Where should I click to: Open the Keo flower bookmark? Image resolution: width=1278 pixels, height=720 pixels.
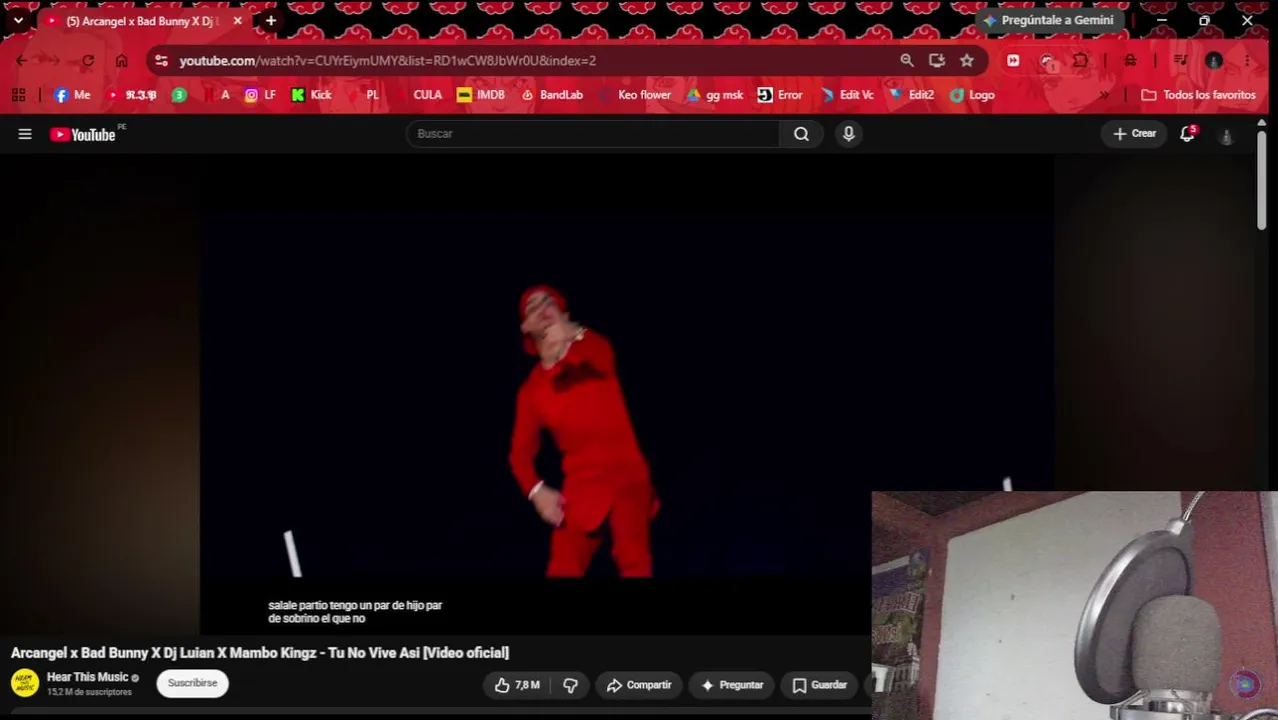tap(634, 95)
